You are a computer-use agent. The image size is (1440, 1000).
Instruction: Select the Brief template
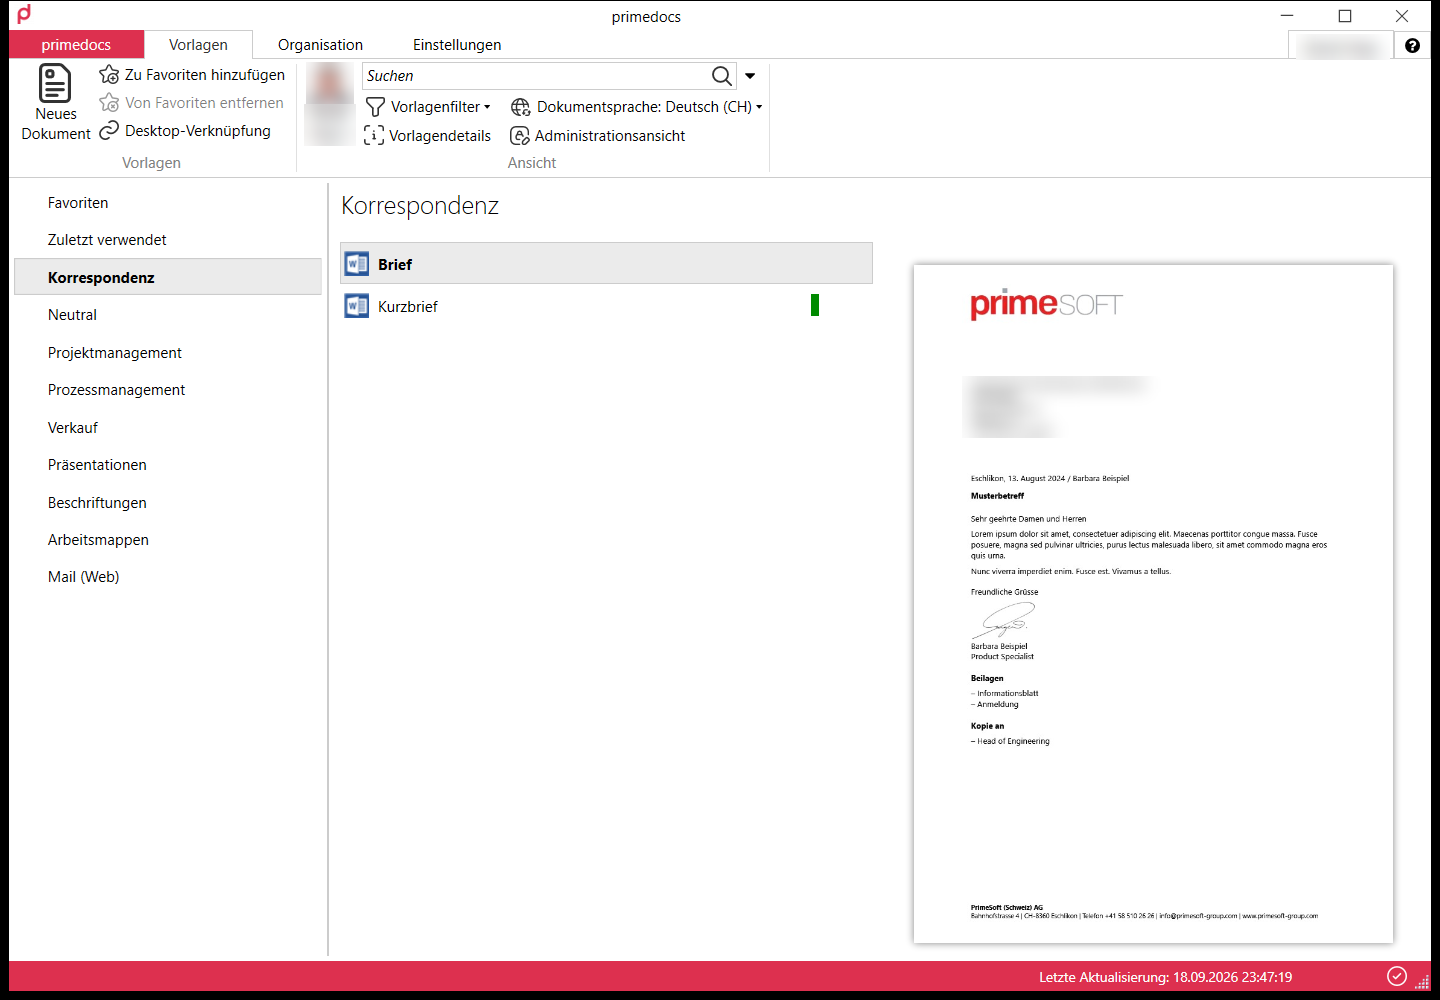tap(606, 263)
